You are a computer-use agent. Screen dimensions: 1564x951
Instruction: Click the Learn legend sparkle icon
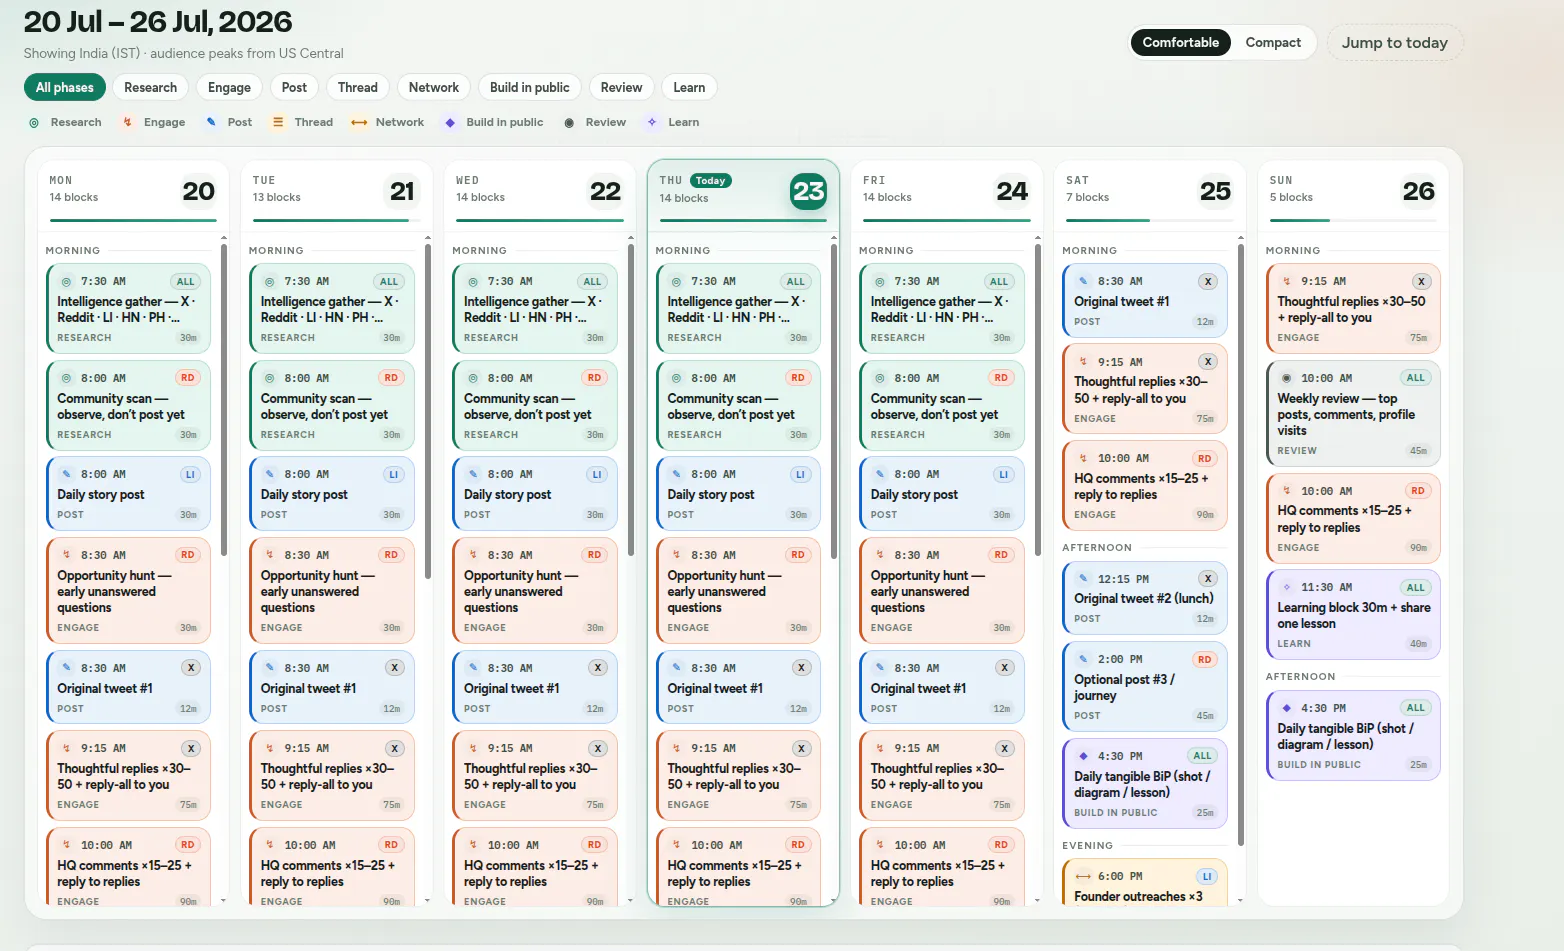click(652, 123)
